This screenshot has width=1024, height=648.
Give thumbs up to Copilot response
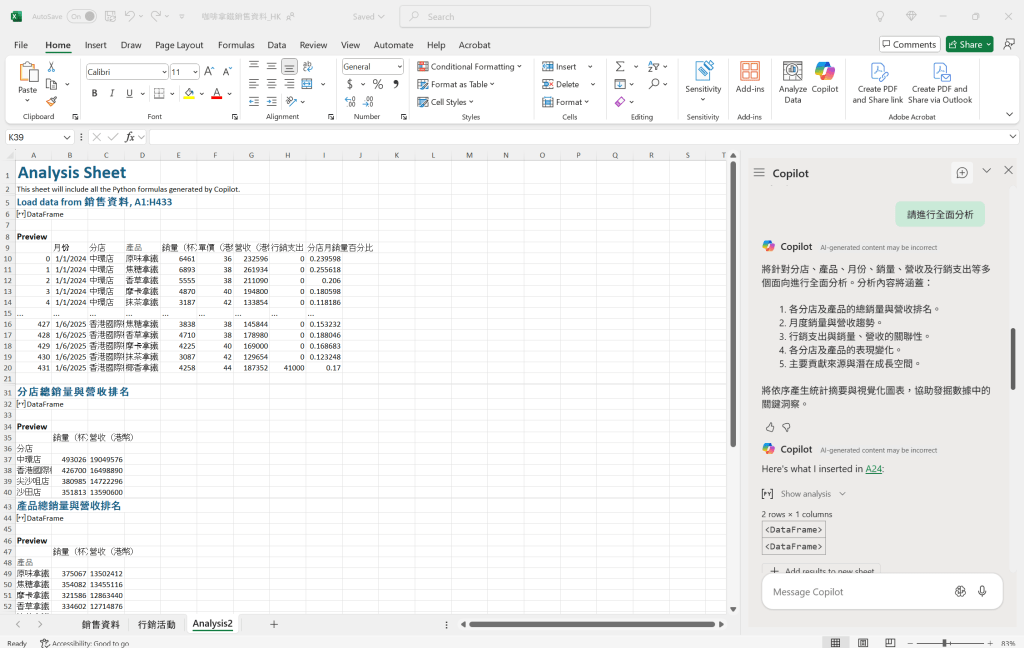[x=770, y=427]
